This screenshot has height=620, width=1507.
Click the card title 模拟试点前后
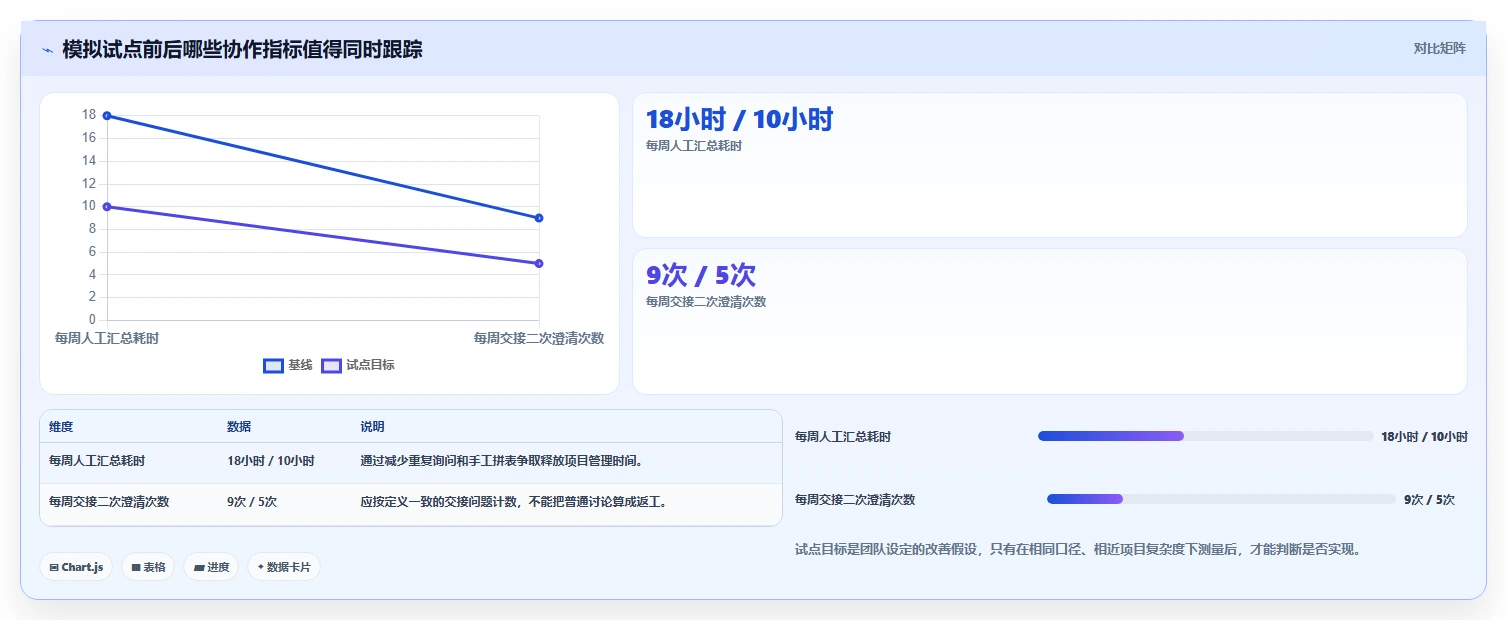coord(242,49)
